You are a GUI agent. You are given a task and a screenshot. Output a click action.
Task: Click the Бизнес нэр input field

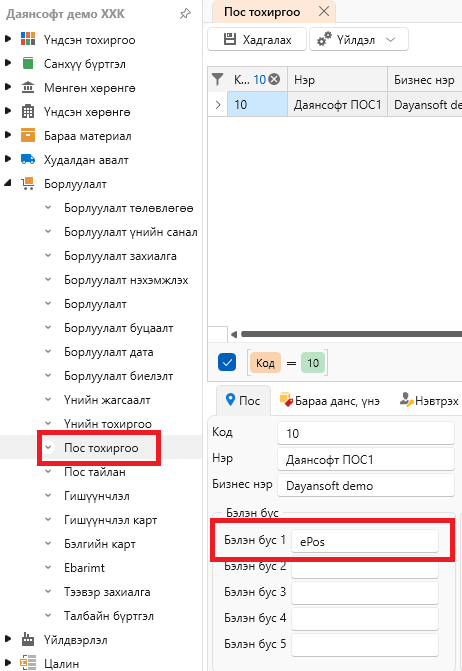point(366,485)
